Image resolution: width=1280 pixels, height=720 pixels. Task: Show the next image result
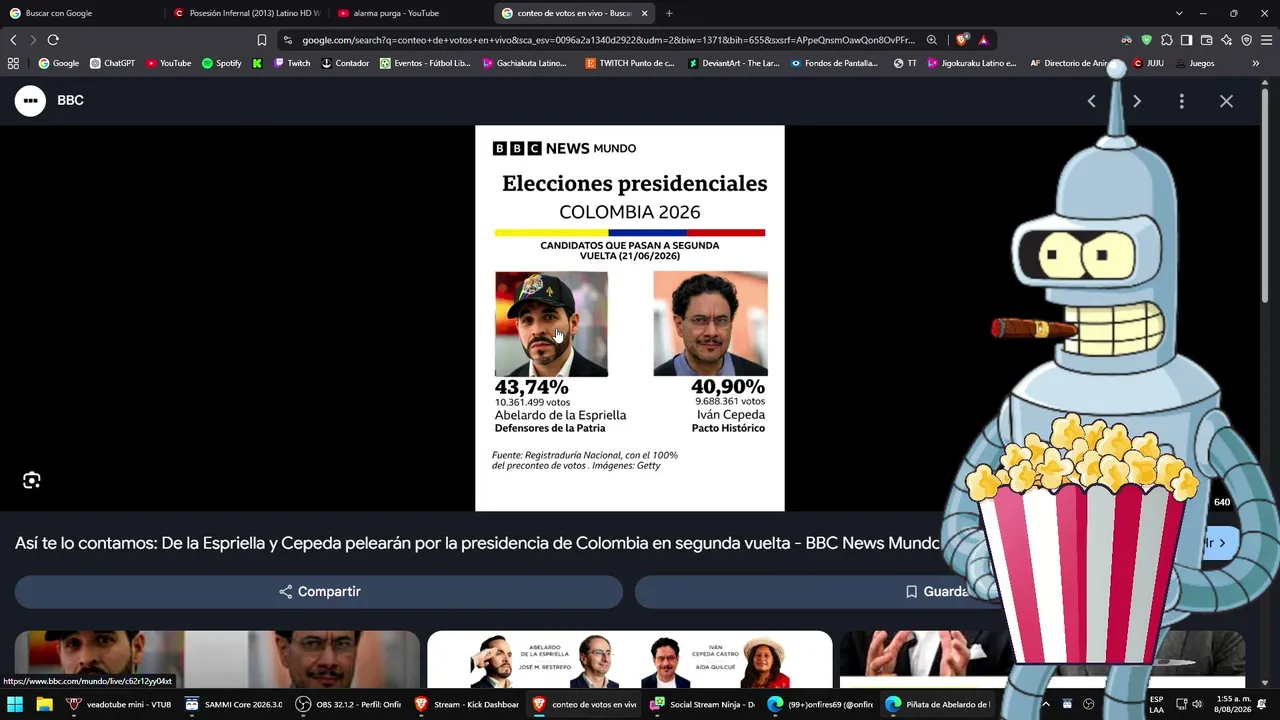click(x=1137, y=101)
